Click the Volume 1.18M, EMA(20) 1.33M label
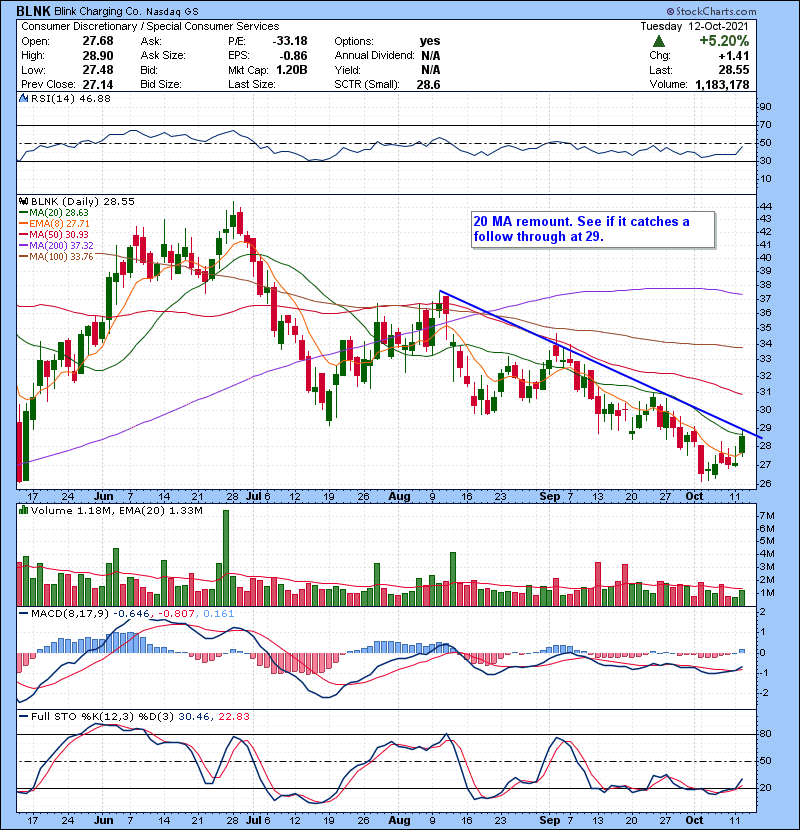 pos(116,510)
